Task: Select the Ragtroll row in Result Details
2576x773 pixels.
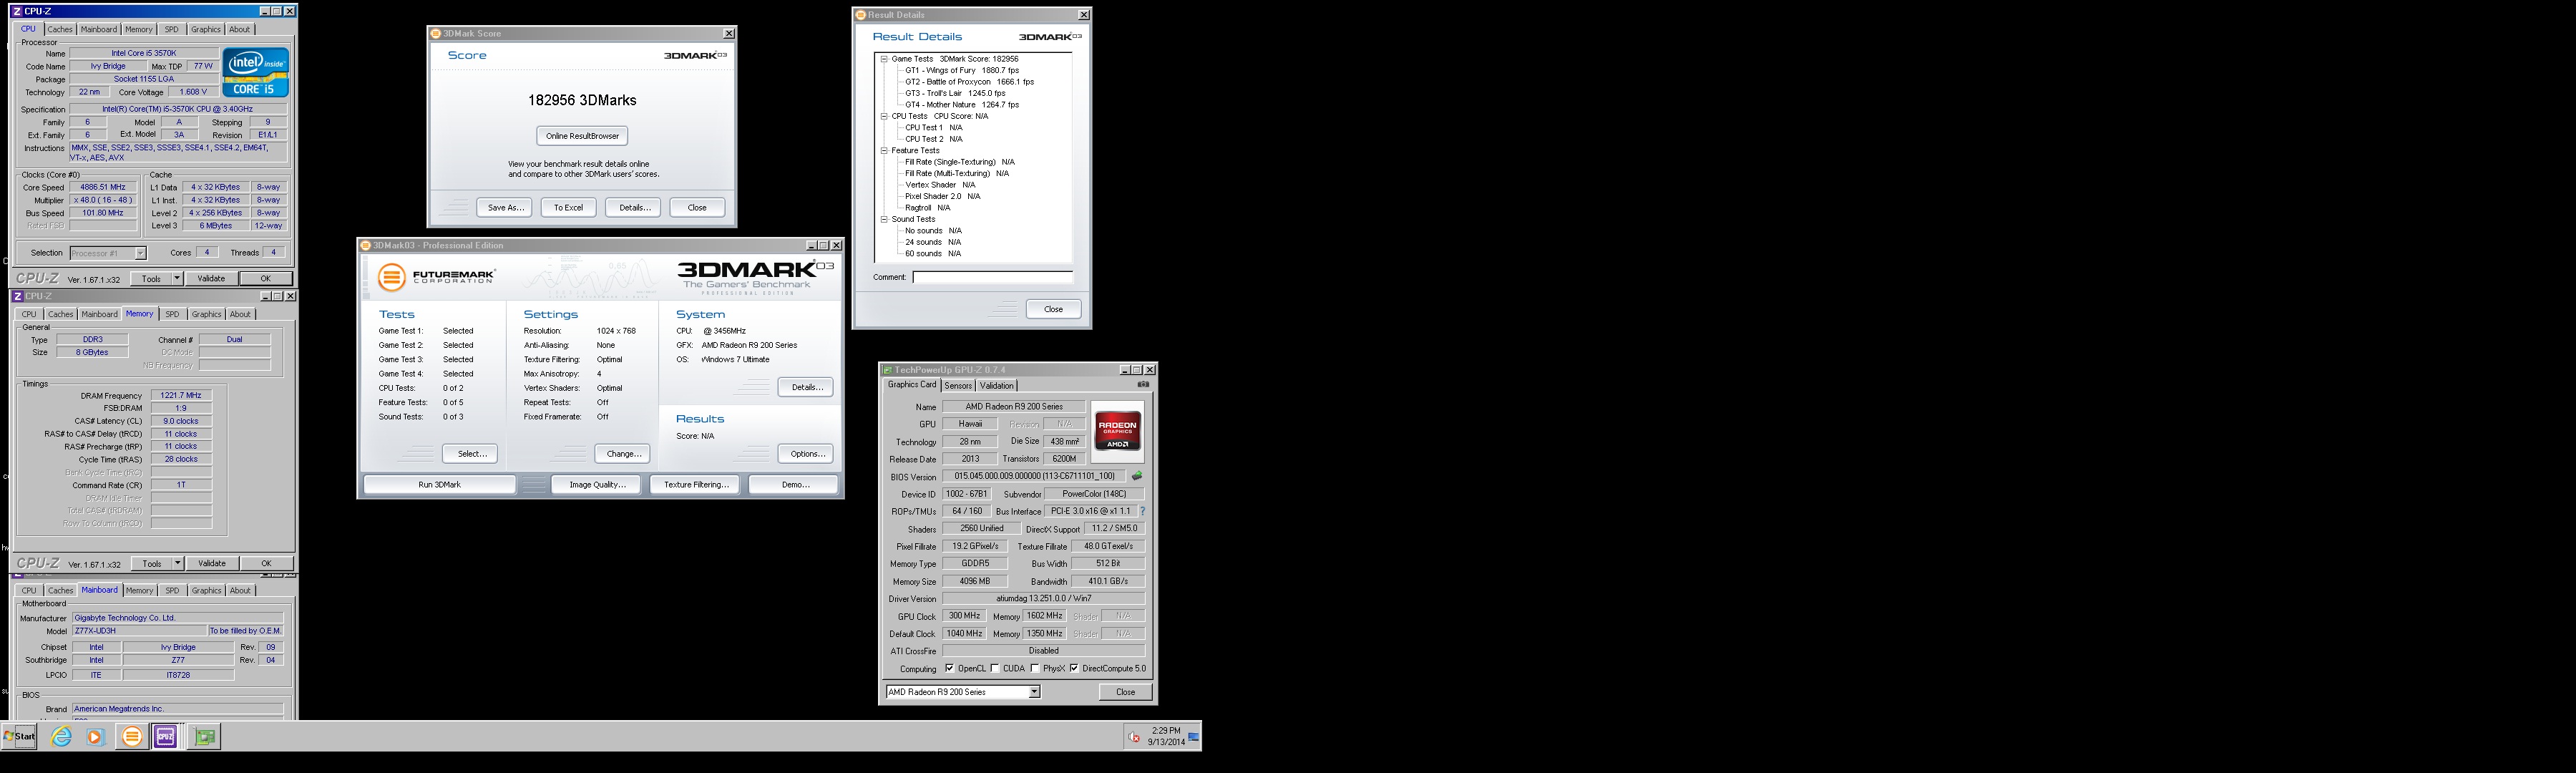Action: coord(927,208)
